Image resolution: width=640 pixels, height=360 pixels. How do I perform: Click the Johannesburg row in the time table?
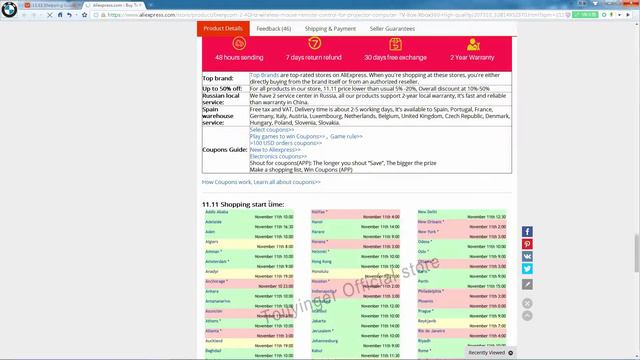(x=356, y=343)
